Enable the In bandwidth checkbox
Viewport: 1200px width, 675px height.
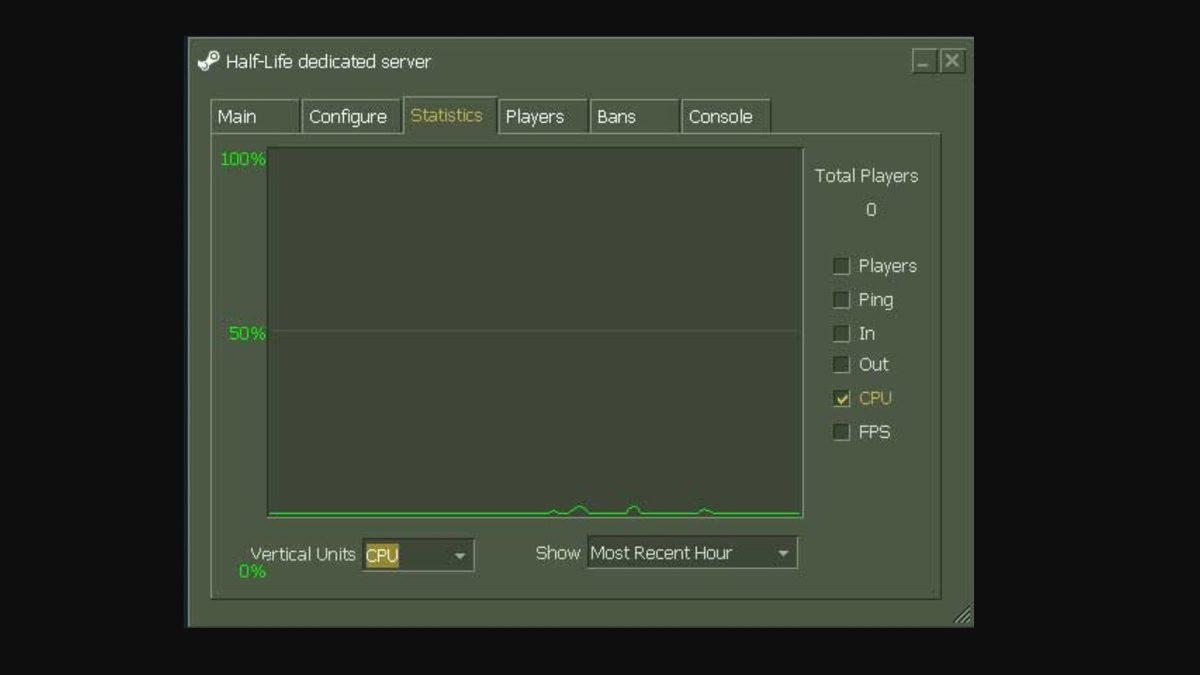(841, 332)
